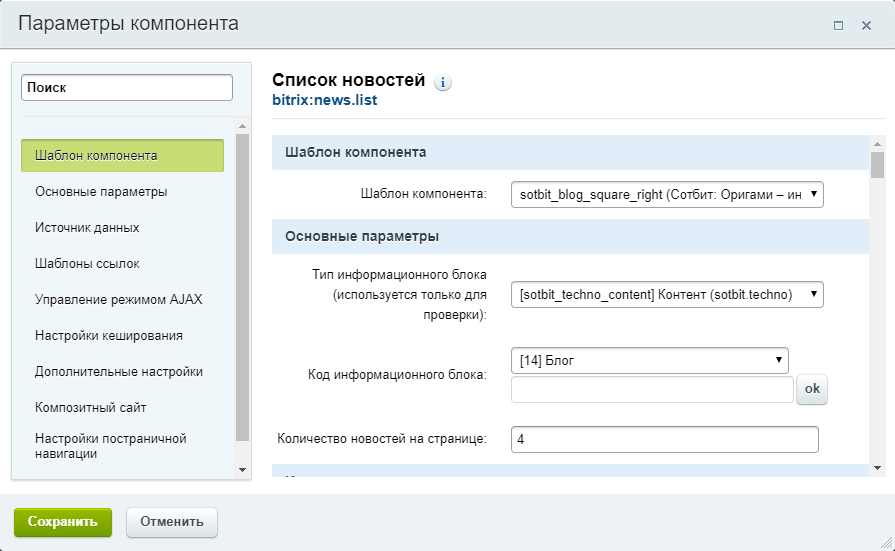
Task: Open the Тип информационного блока dropdown
Action: tap(667, 295)
